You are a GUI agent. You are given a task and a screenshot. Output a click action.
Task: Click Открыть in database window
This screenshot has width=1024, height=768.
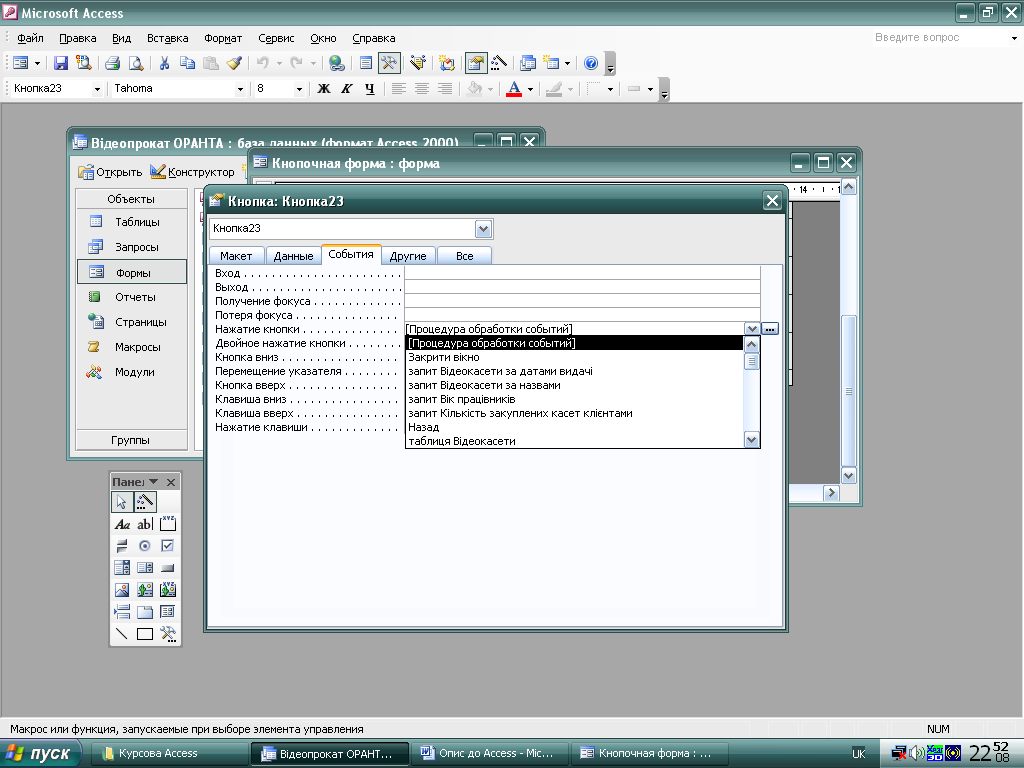pyautogui.click(x=110, y=172)
